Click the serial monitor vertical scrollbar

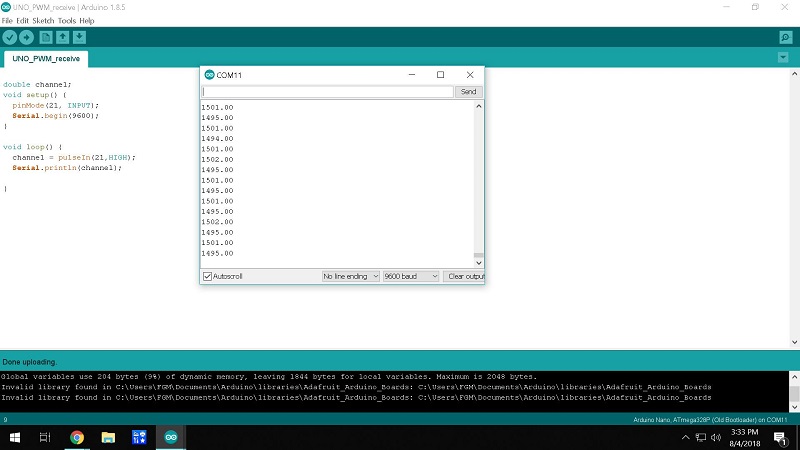coord(478,180)
